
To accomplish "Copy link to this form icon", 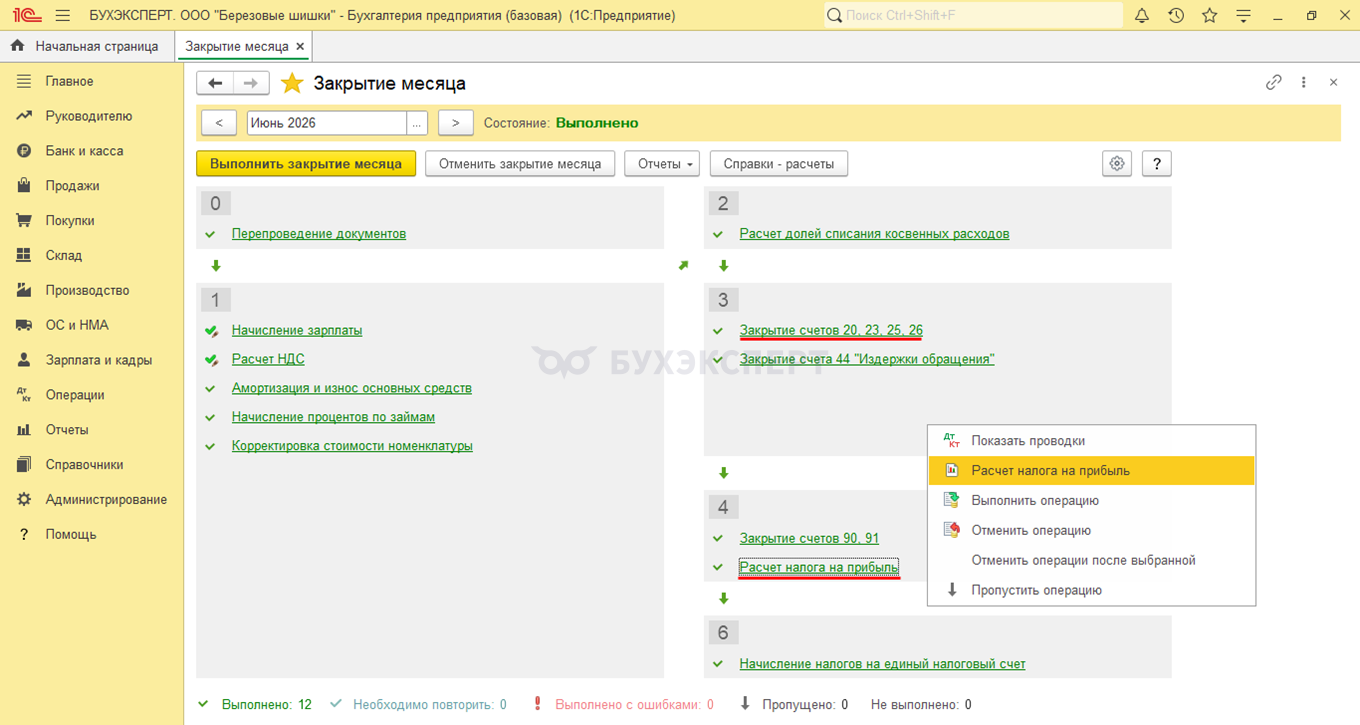I will [x=1273, y=83].
